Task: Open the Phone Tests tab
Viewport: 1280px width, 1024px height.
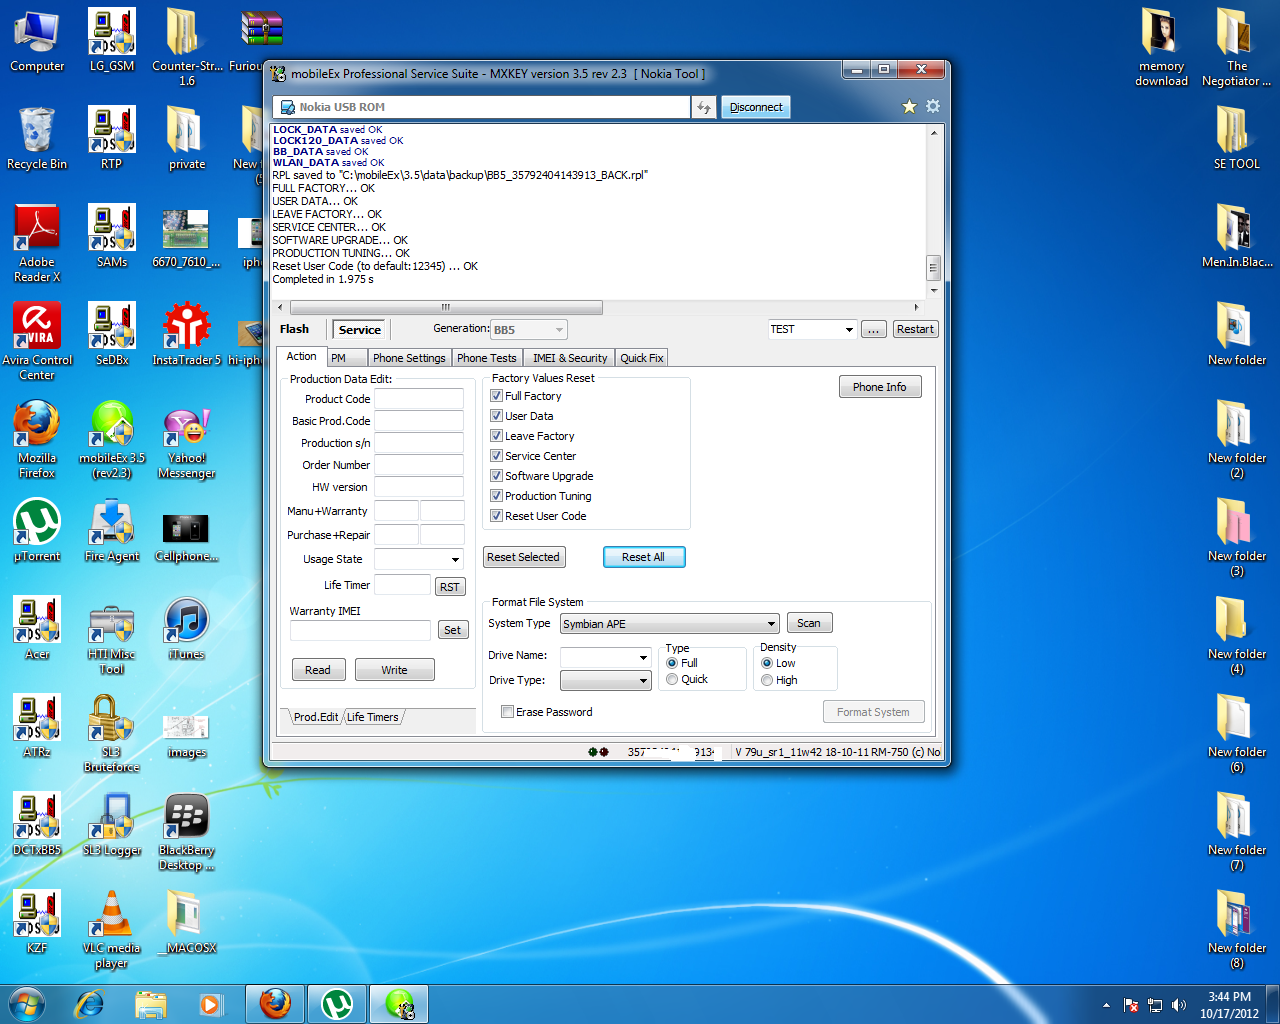Action: pos(487,358)
